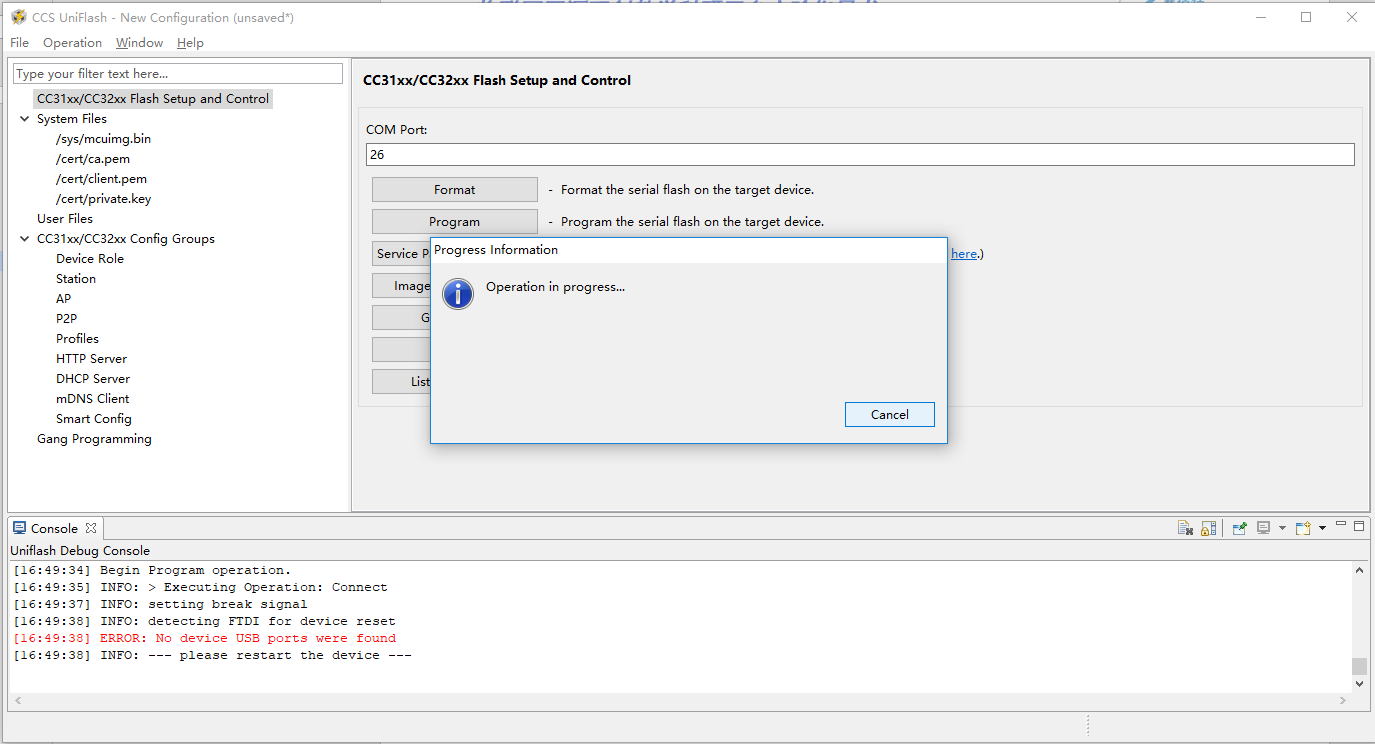The width and height of the screenshot is (1375, 744).
Task: Cancel the operation in progress
Action: tap(889, 415)
